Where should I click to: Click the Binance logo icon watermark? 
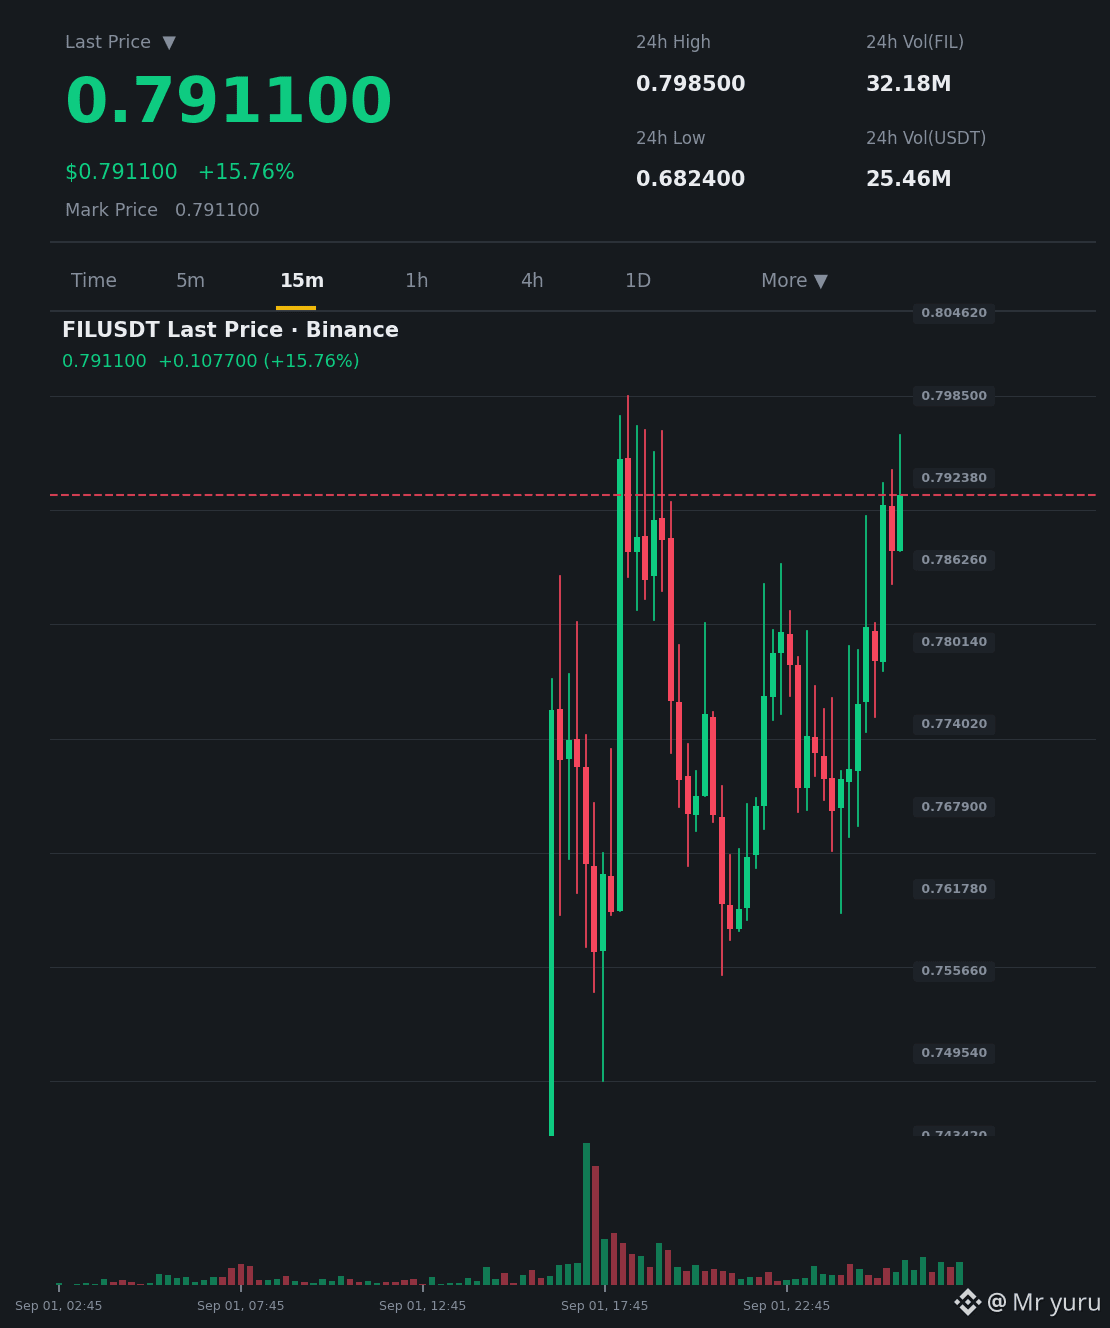pos(967,1302)
